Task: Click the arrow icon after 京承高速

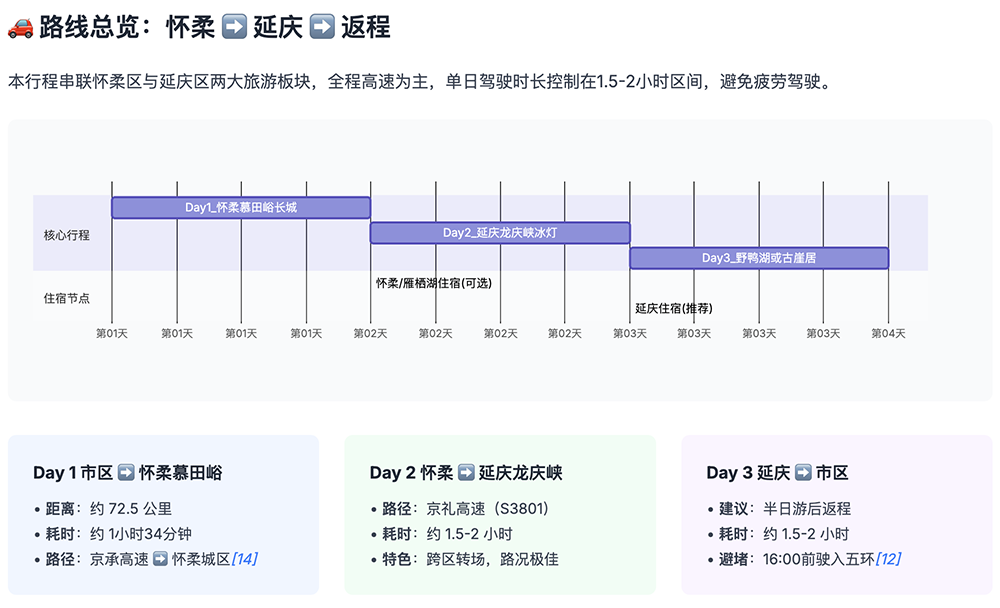Action: tap(160, 561)
